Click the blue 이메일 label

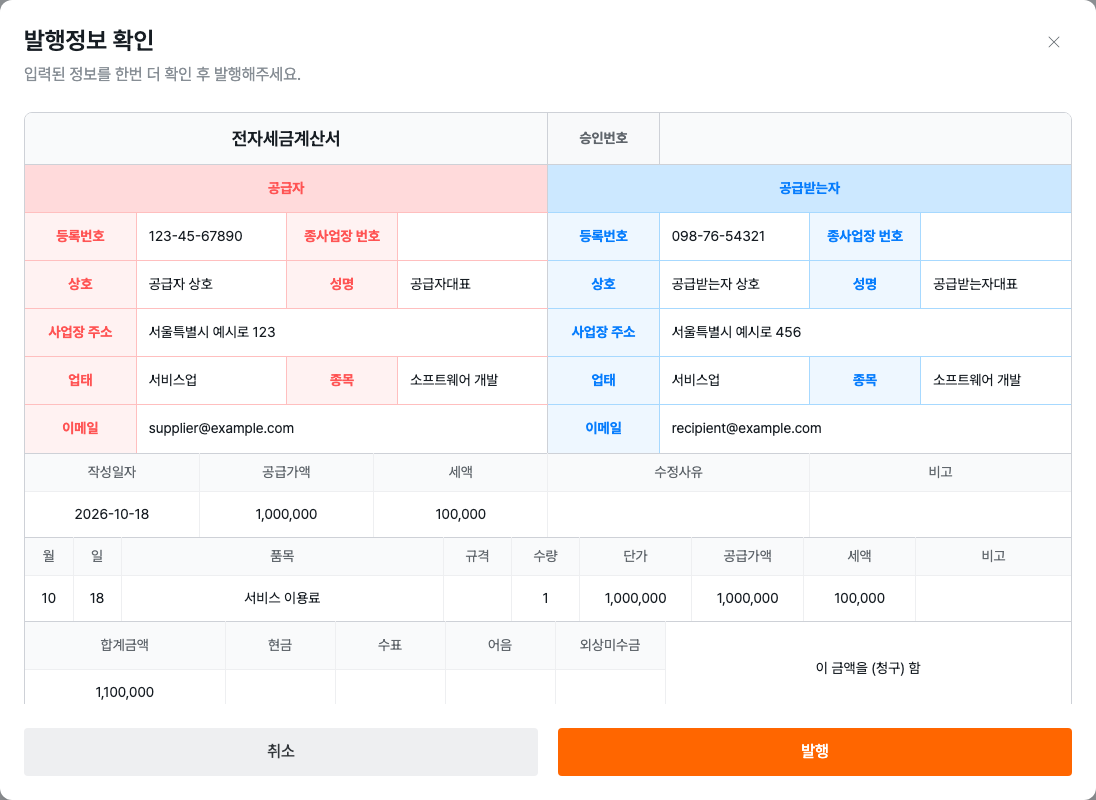click(603, 428)
